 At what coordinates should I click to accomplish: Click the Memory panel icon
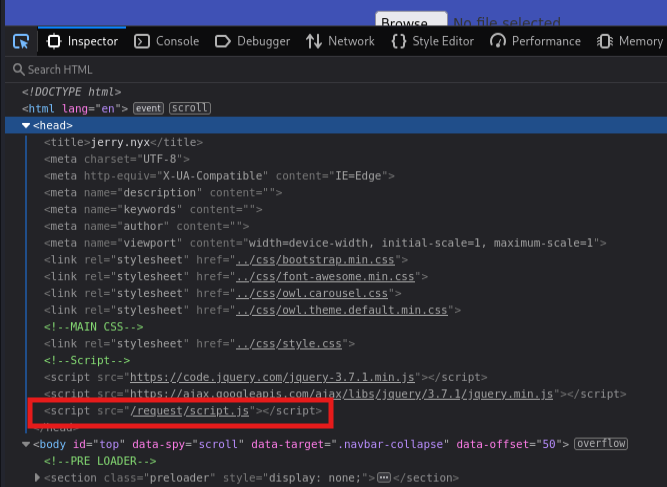(x=605, y=41)
